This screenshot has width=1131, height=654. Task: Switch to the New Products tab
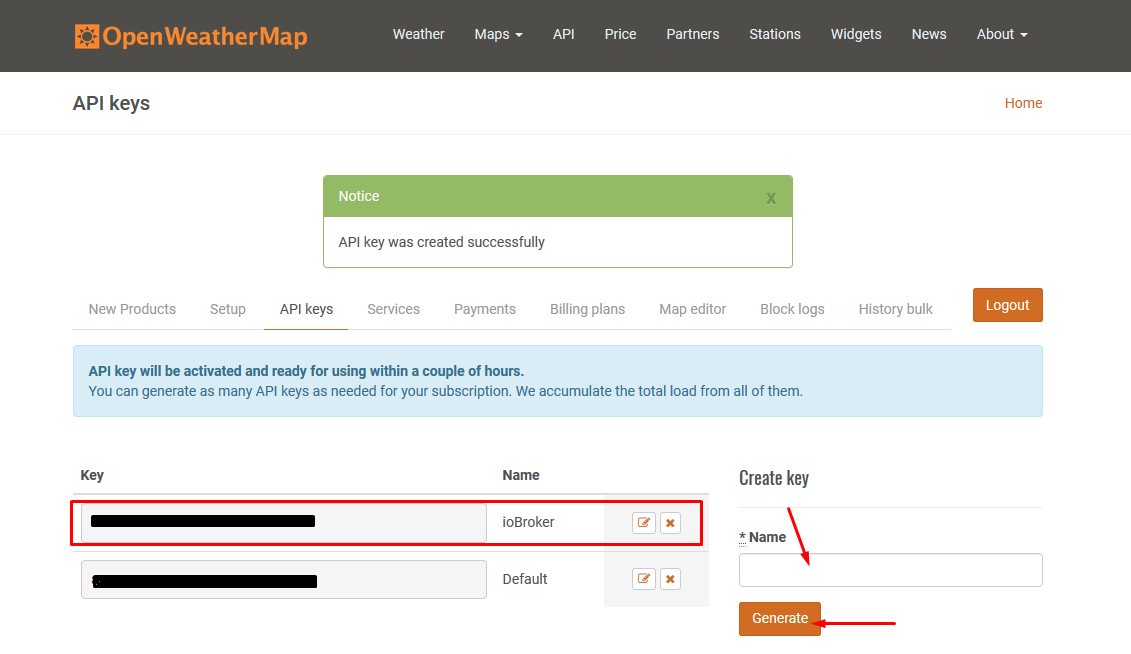click(132, 309)
